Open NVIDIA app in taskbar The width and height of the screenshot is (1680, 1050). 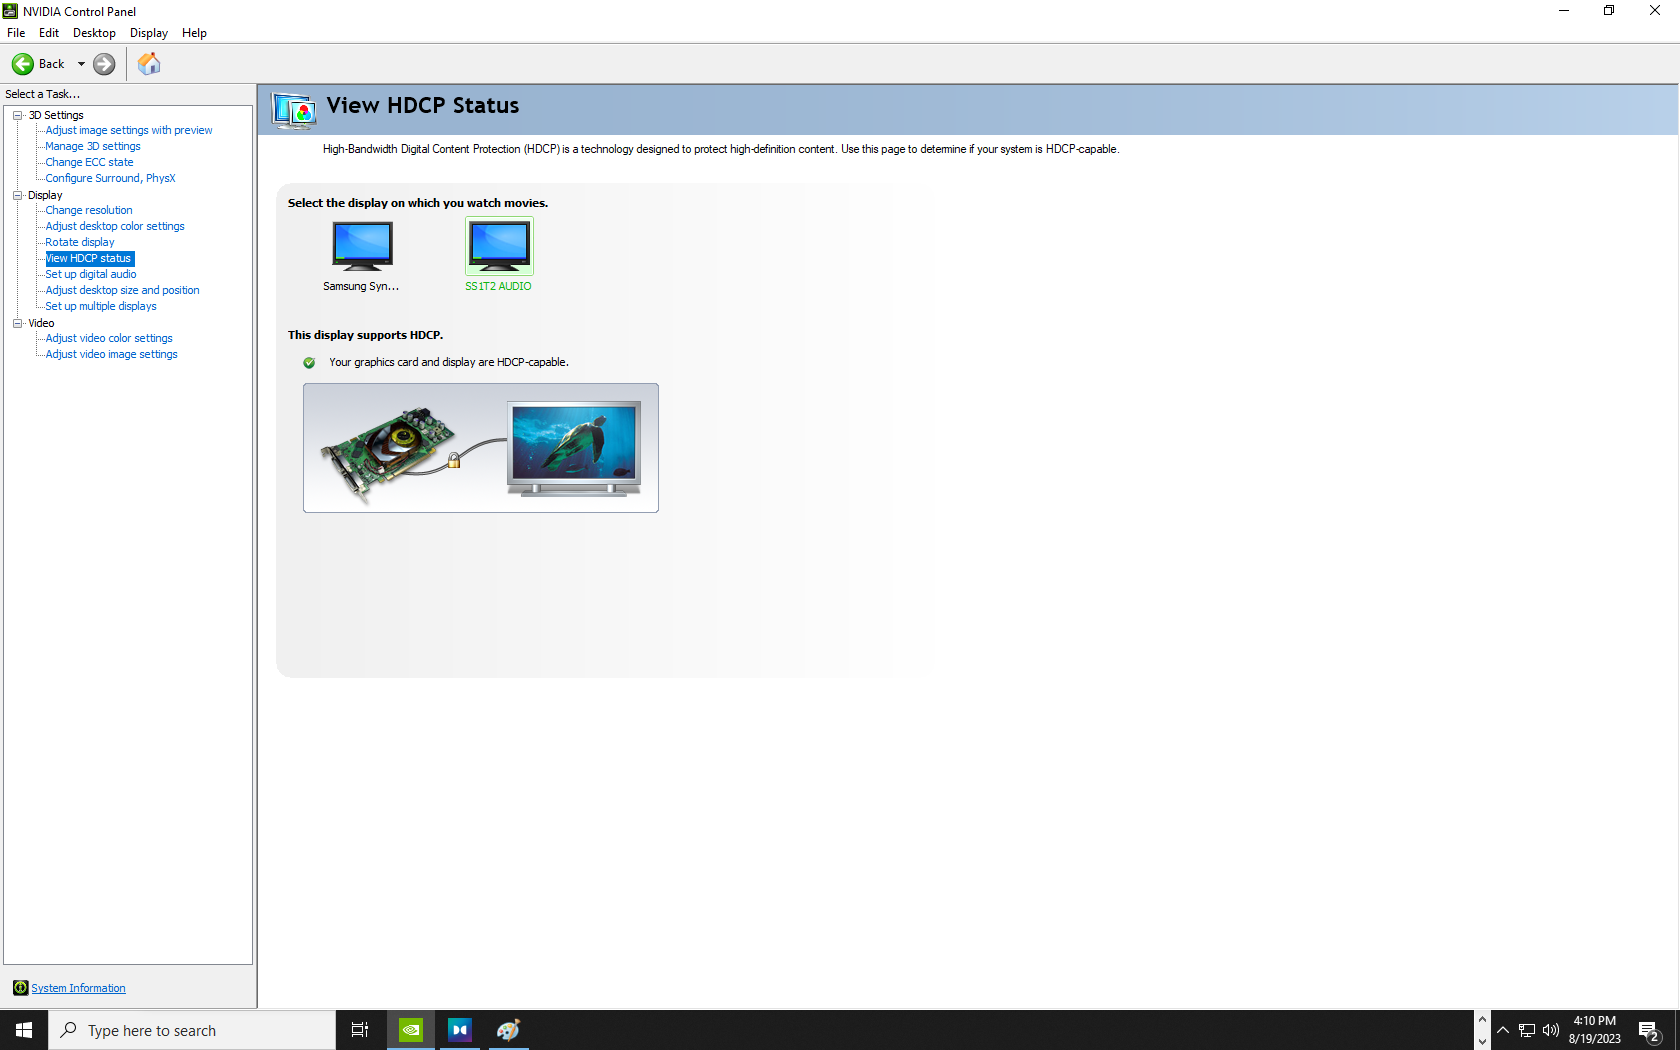(411, 1030)
